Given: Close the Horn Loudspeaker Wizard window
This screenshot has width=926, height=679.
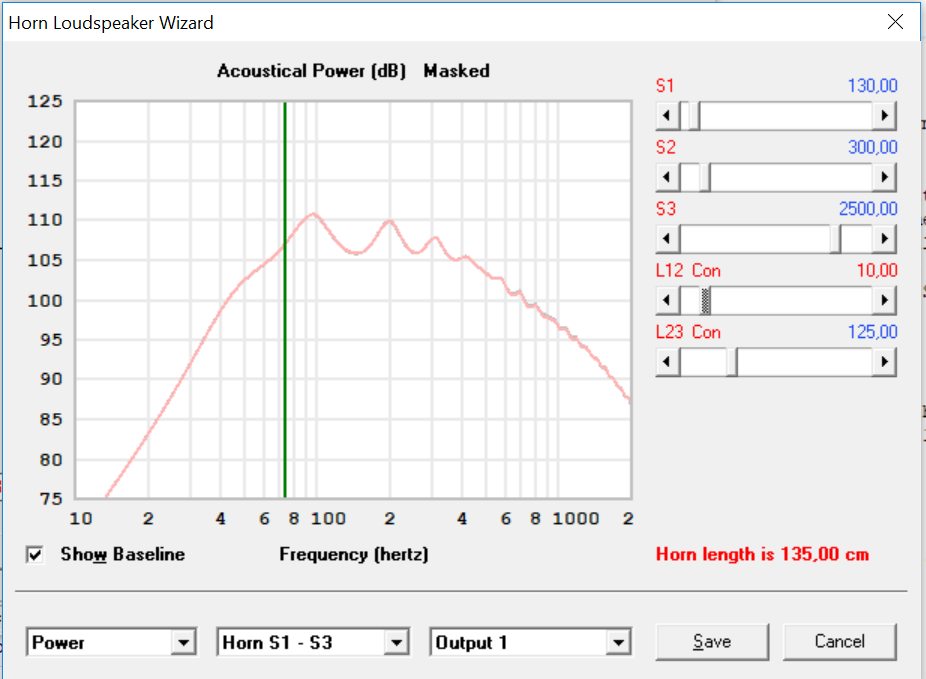Looking at the screenshot, I should 895,22.
